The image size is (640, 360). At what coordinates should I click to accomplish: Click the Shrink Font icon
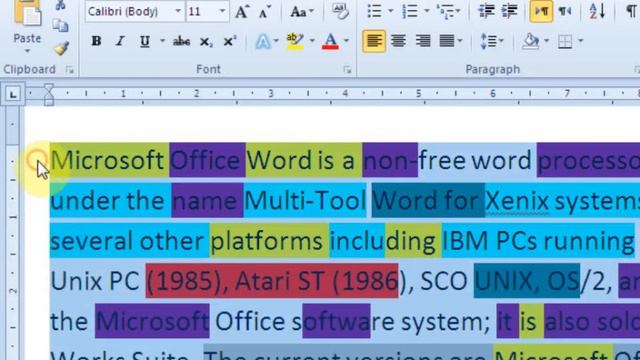[264, 12]
